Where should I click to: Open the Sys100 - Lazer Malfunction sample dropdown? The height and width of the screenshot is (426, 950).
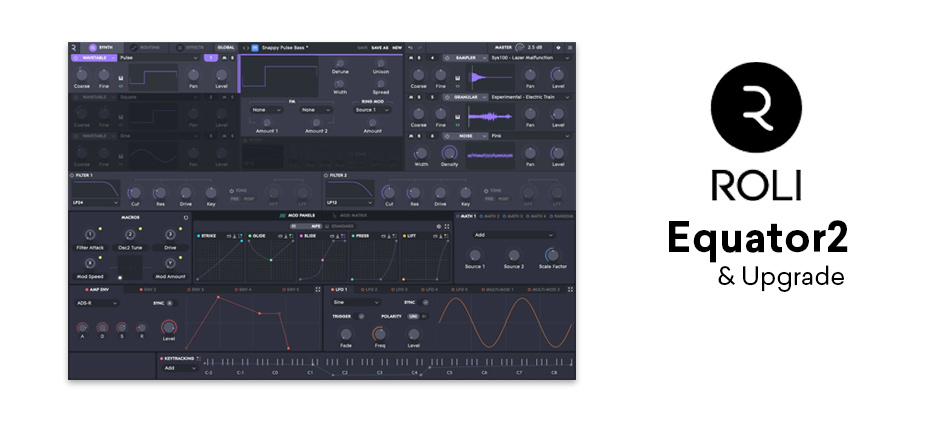coord(530,58)
